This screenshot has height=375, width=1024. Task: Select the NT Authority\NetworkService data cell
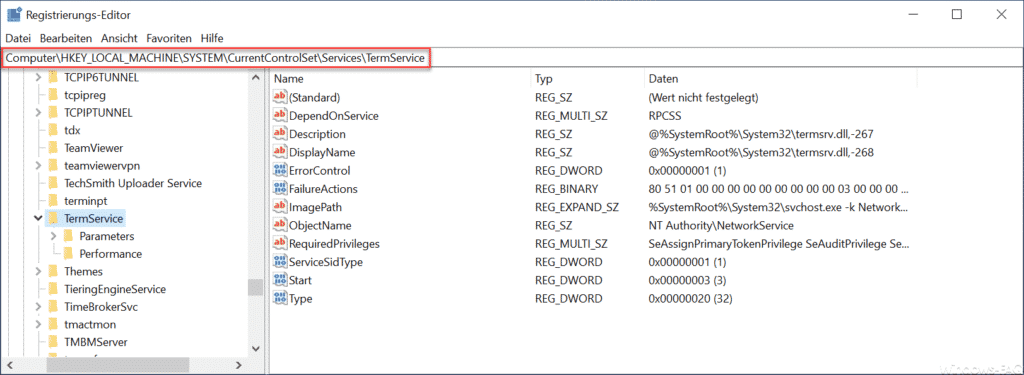point(720,225)
